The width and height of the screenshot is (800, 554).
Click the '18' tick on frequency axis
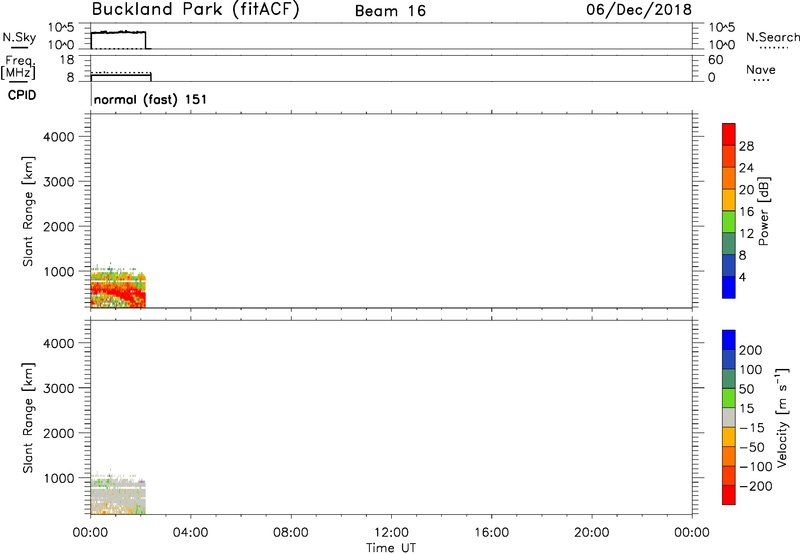(67, 60)
